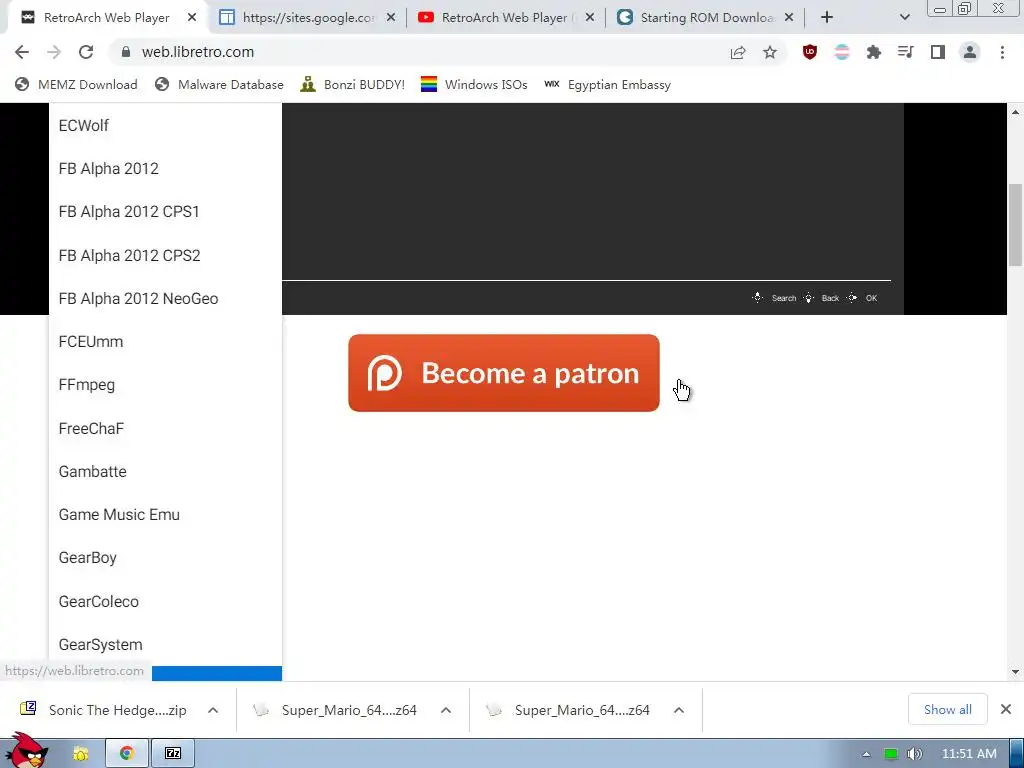The height and width of the screenshot is (768, 1024).
Task: Open a new browser tab
Action: coord(827,18)
